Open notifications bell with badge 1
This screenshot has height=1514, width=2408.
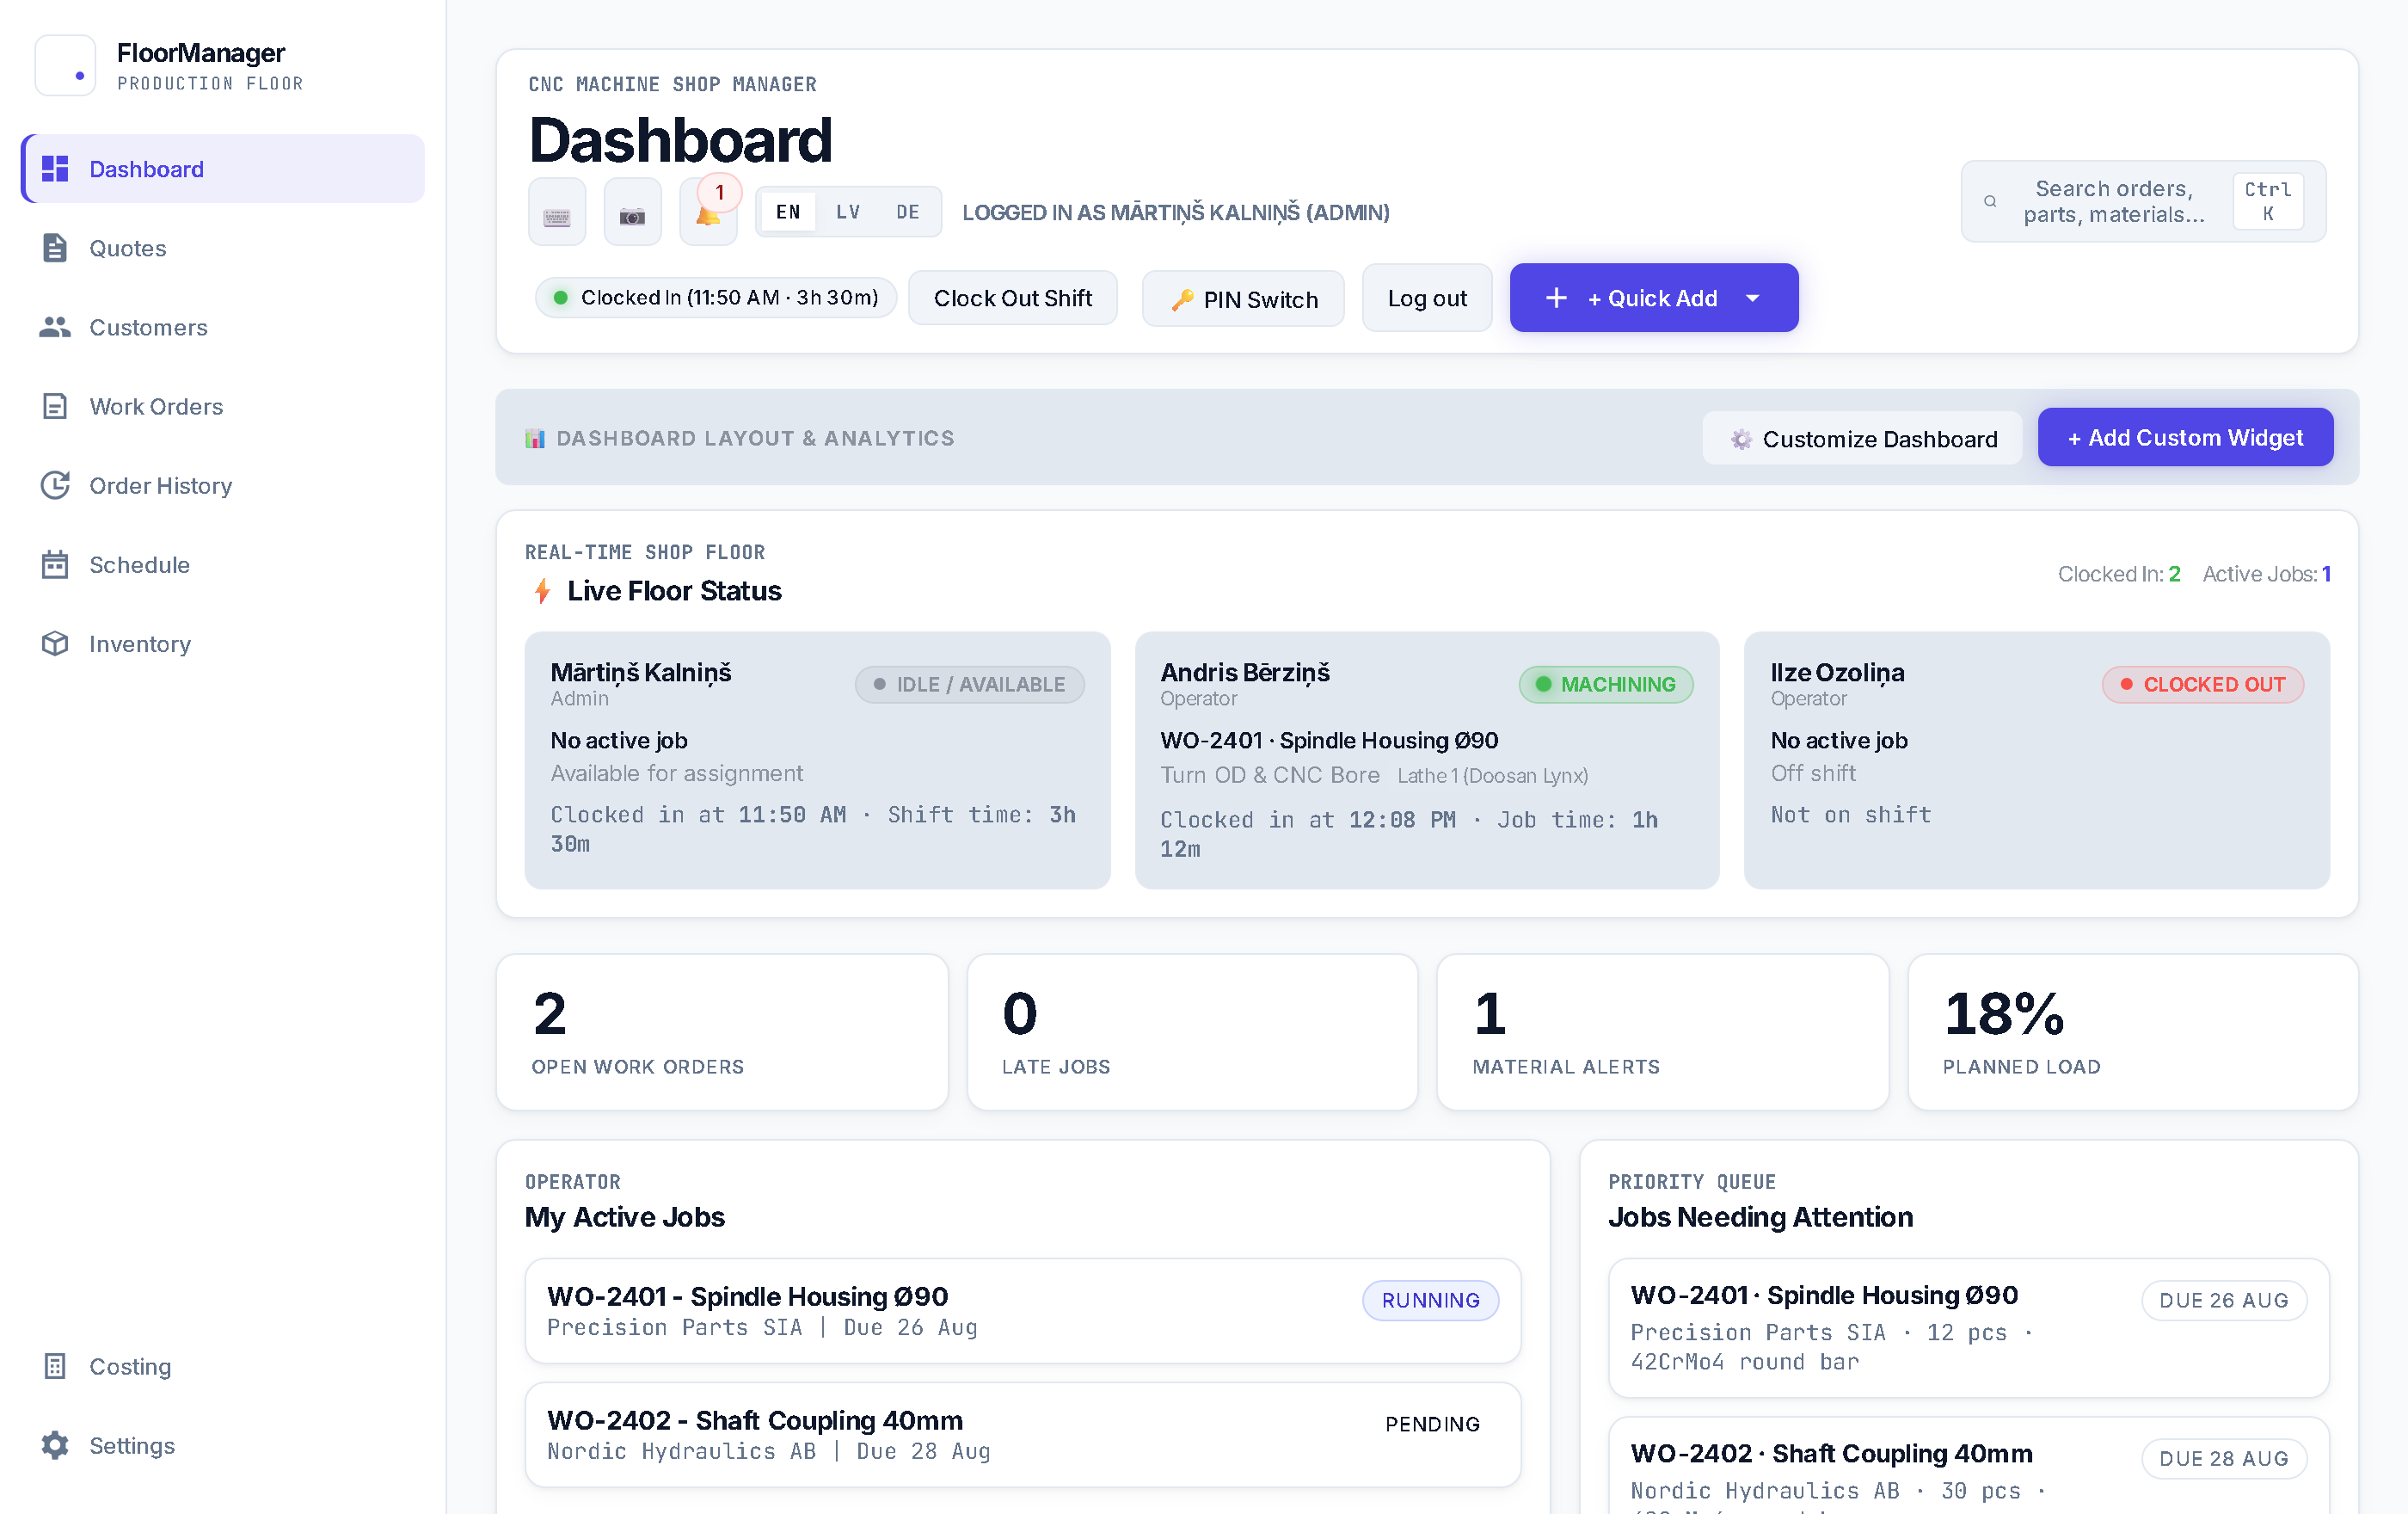coord(708,212)
